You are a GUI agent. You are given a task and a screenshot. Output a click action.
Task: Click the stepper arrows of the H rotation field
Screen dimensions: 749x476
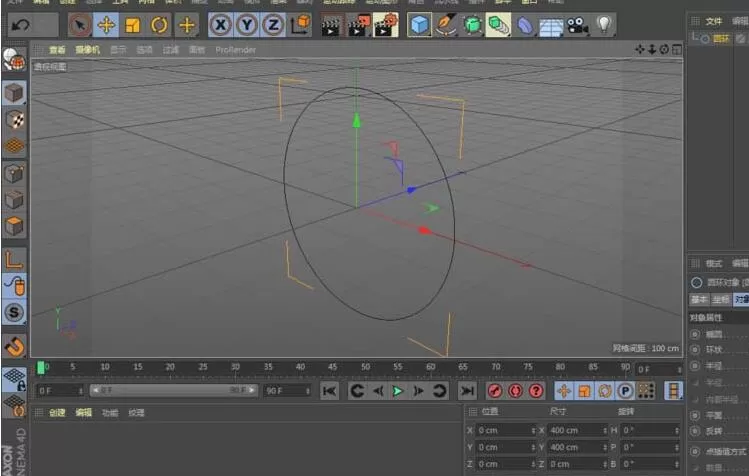coord(676,430)
